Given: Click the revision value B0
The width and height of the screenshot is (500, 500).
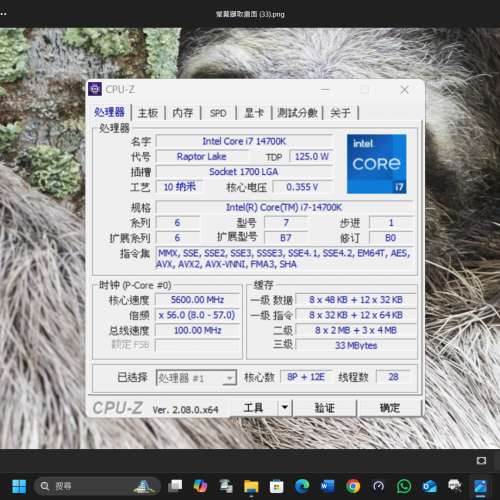Looking at the screenshot, I should click(391, 238).
